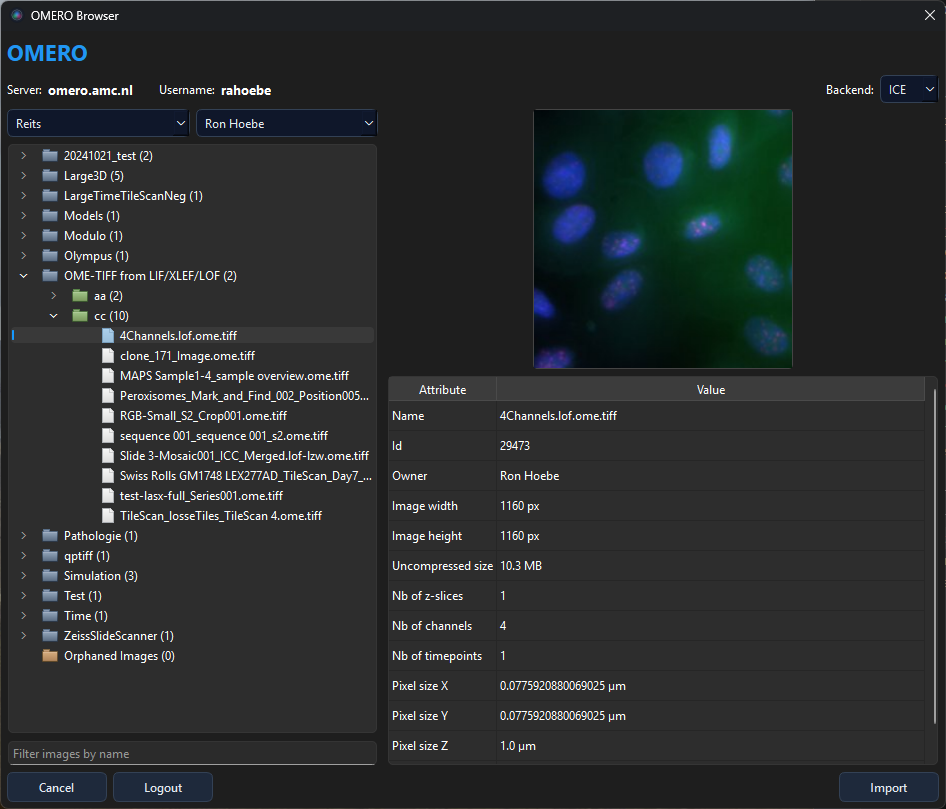Viewport: 946px width, 809px height.
Task: Click the cell image preview thumbnail
Action: pyautogui.click(x=662, y=239)
